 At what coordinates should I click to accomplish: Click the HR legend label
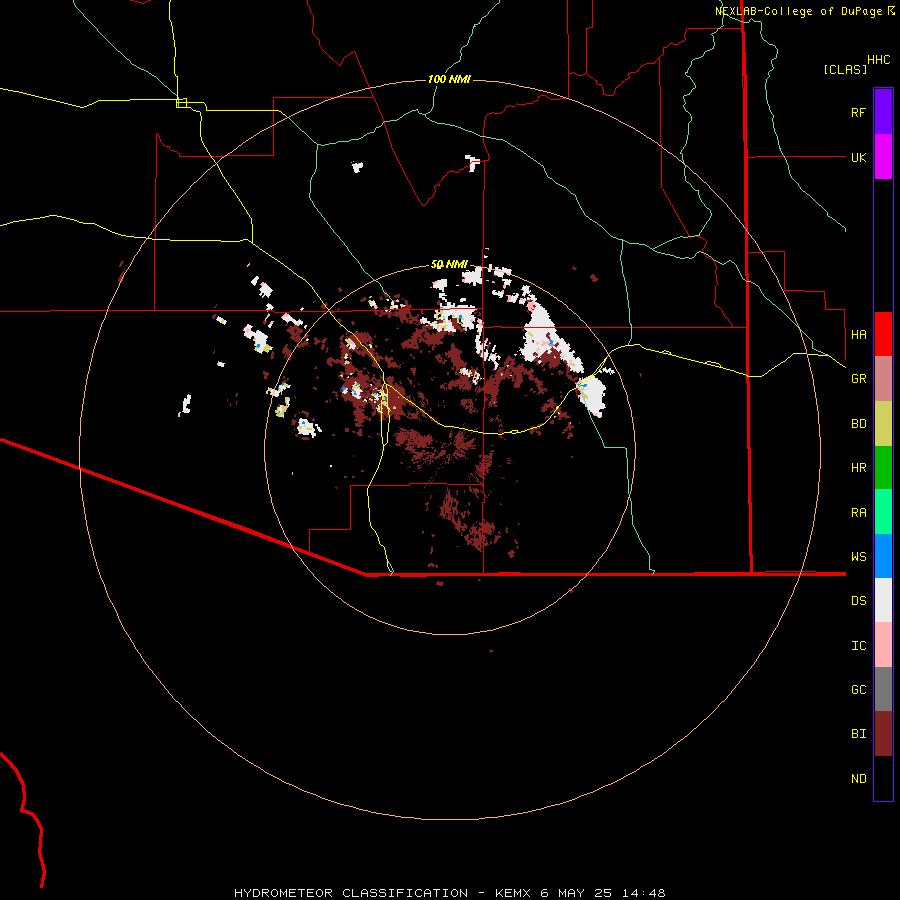point(859,468)
